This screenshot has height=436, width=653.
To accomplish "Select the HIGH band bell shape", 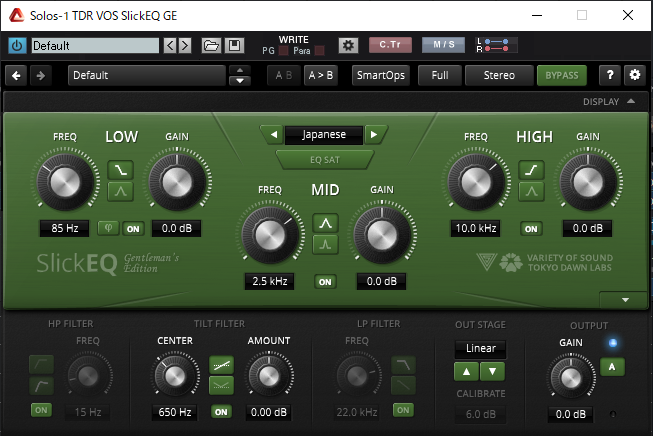I will [531, 191].
